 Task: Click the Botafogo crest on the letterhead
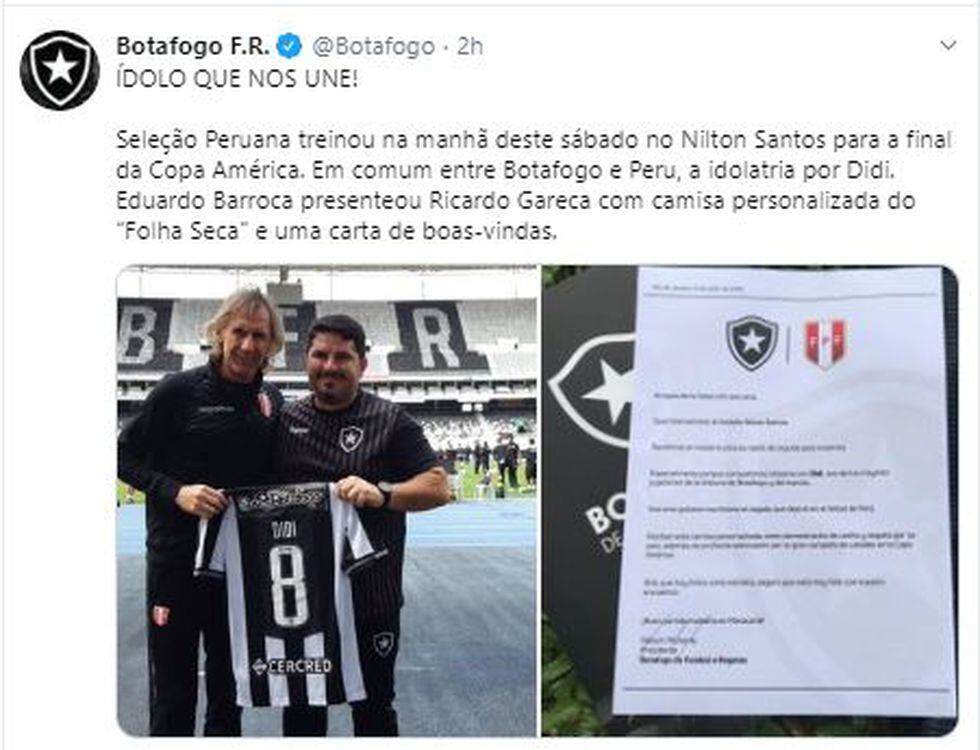tap(752, 342)
